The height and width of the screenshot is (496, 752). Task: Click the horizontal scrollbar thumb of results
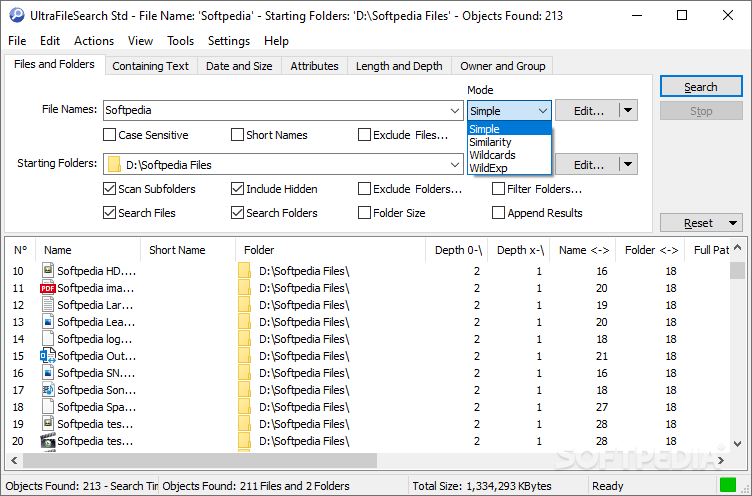[x=200, y=461]
